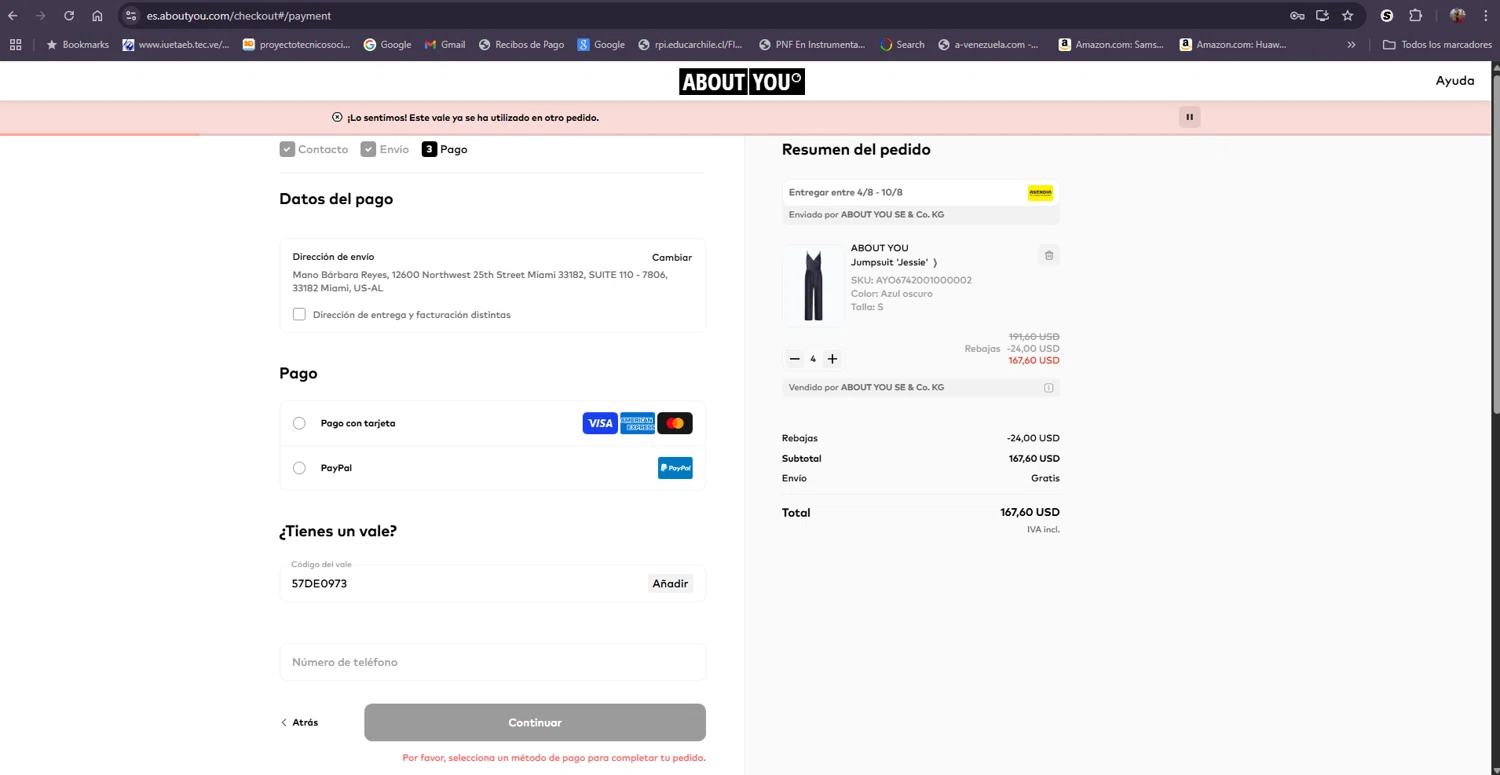Viewport: 1500px width, 775px height.
Task: Open the PNF En Instrumenta... bookmark
Action: [x=812, y=45]
